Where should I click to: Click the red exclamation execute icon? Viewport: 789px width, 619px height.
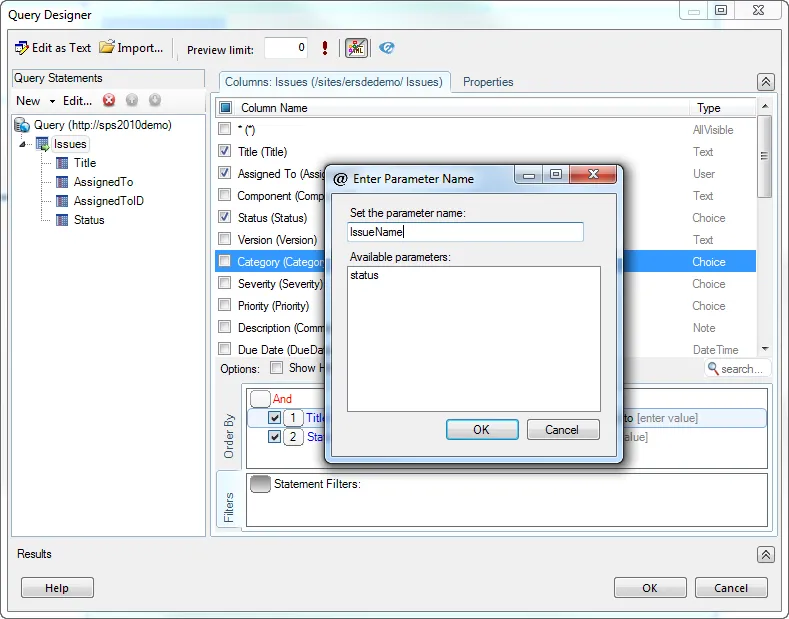[325, 48]
